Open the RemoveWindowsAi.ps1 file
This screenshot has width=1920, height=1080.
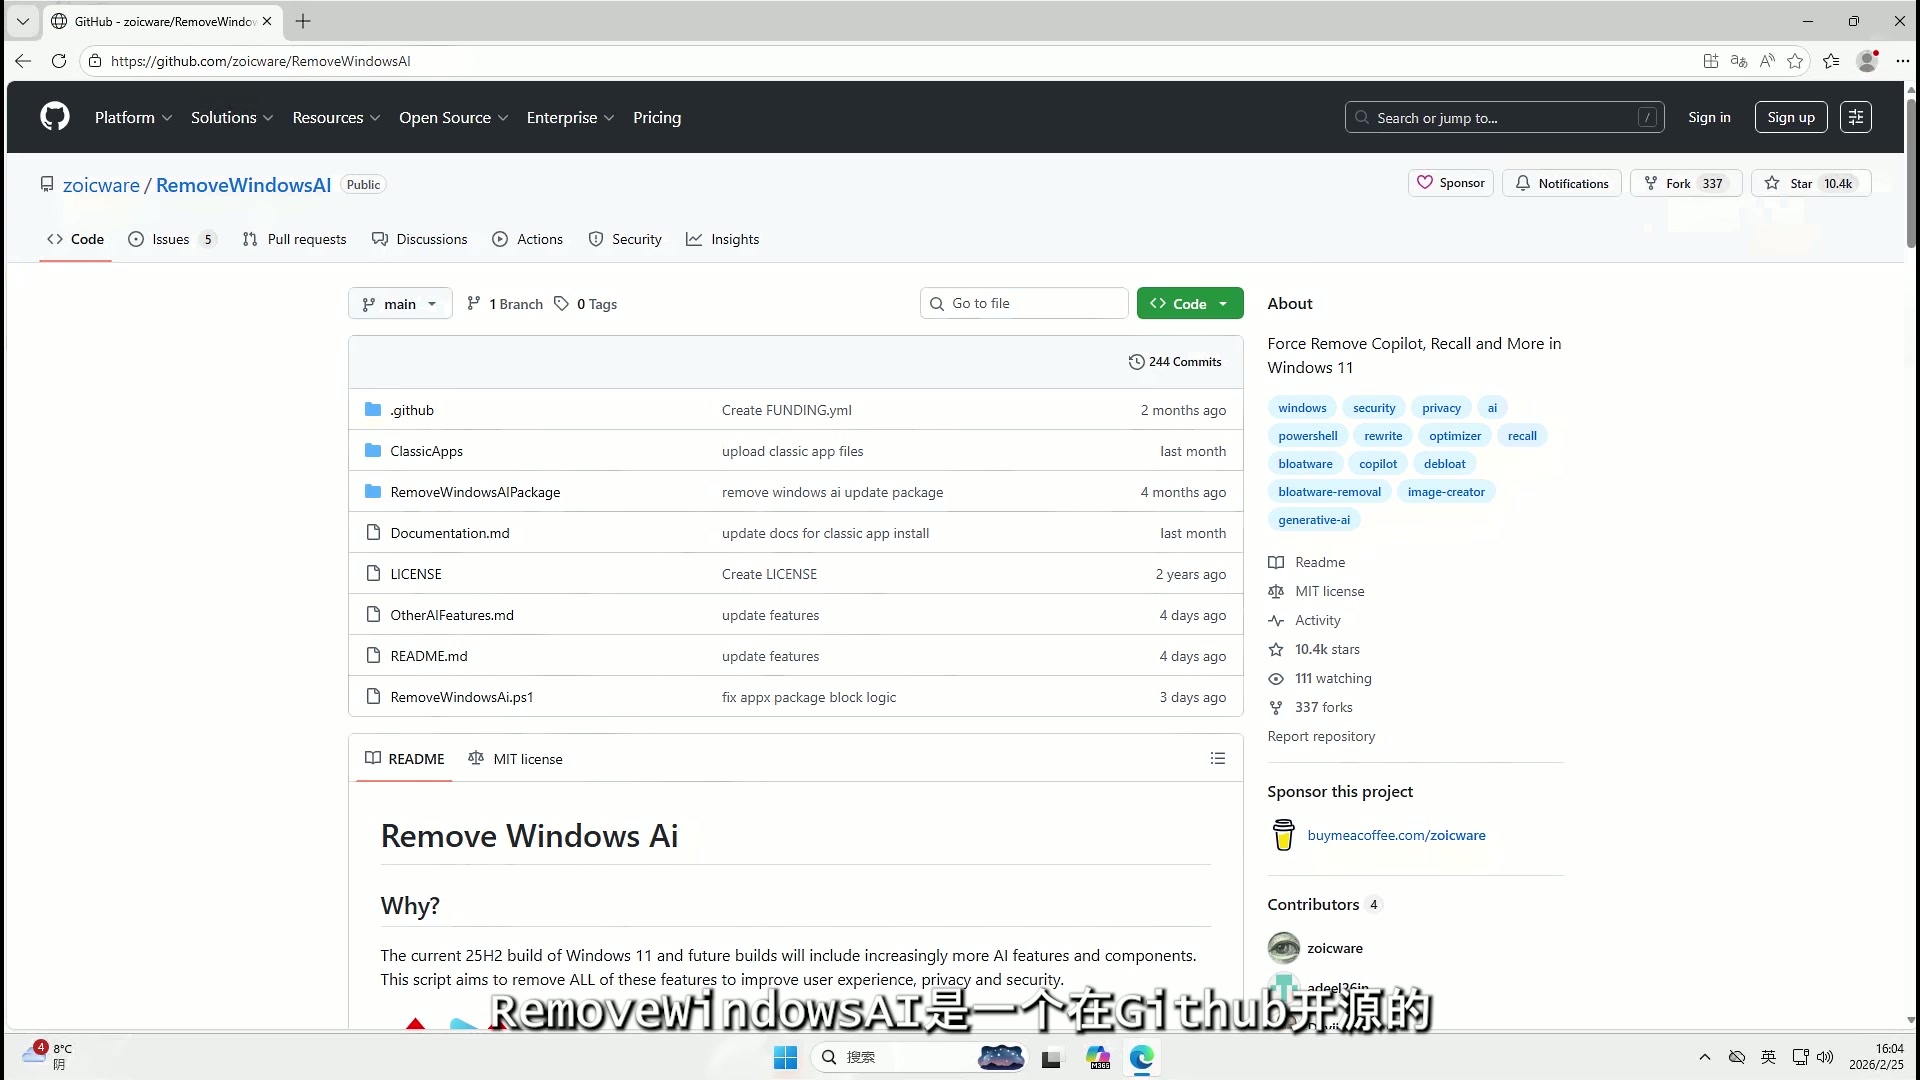coord(461,697)
